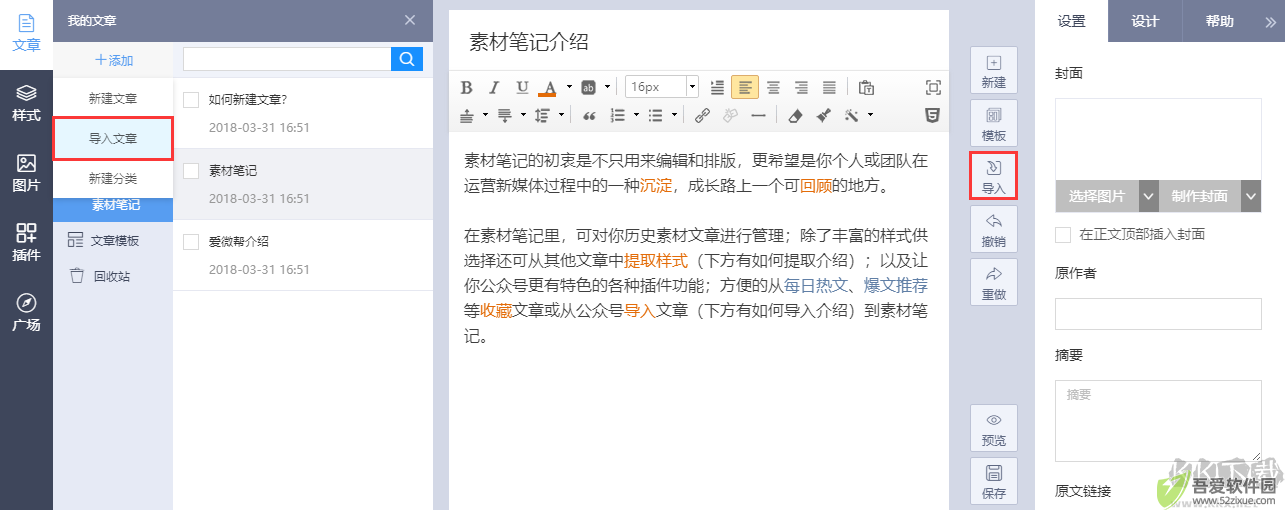Viewport: 1285px width, 510px height.
Task: Switch to HTML source view
Action: click(932, 115)
